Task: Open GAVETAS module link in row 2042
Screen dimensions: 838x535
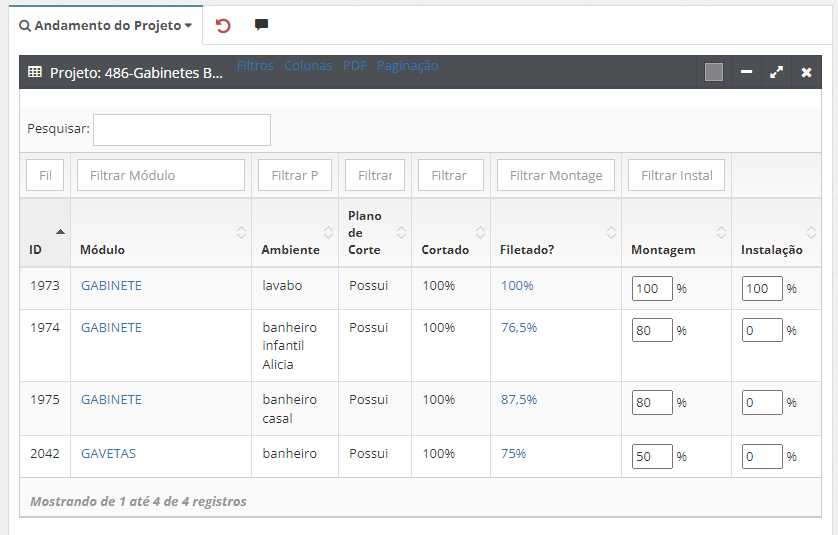Action: [108, 453]
